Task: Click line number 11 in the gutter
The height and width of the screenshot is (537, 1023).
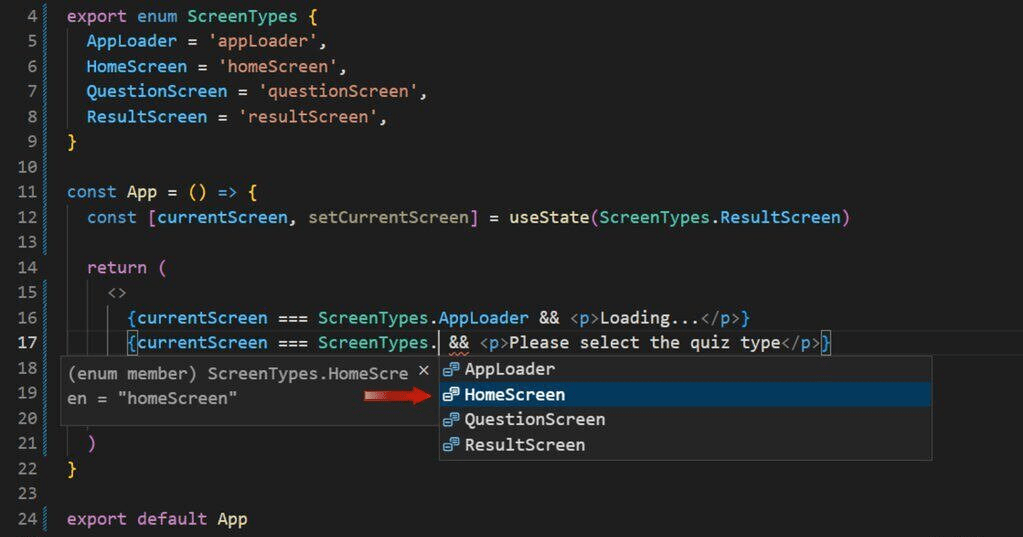Action: pyautogui.click(x=27, y=192)
